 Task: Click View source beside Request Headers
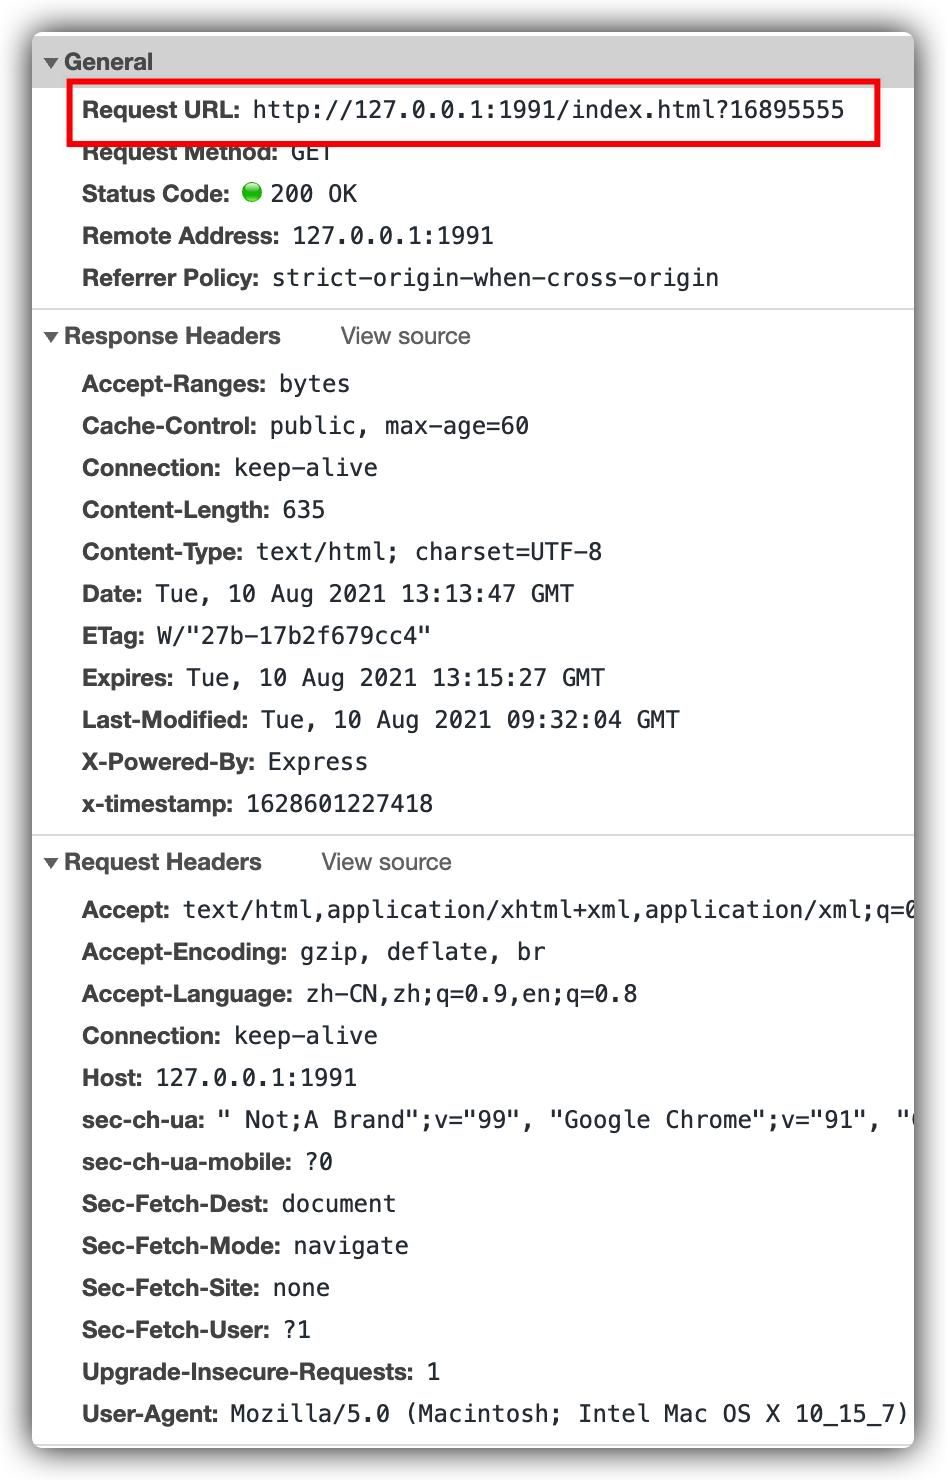[x=386, y=862]
